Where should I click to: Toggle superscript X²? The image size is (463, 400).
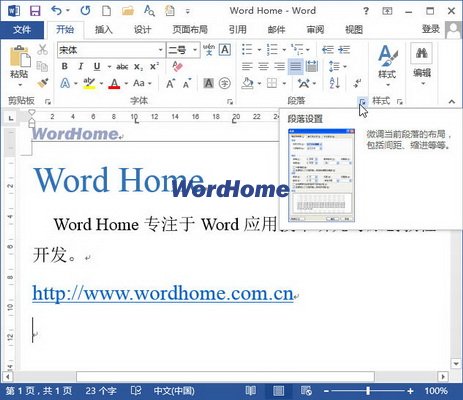(x=154, y=66)
